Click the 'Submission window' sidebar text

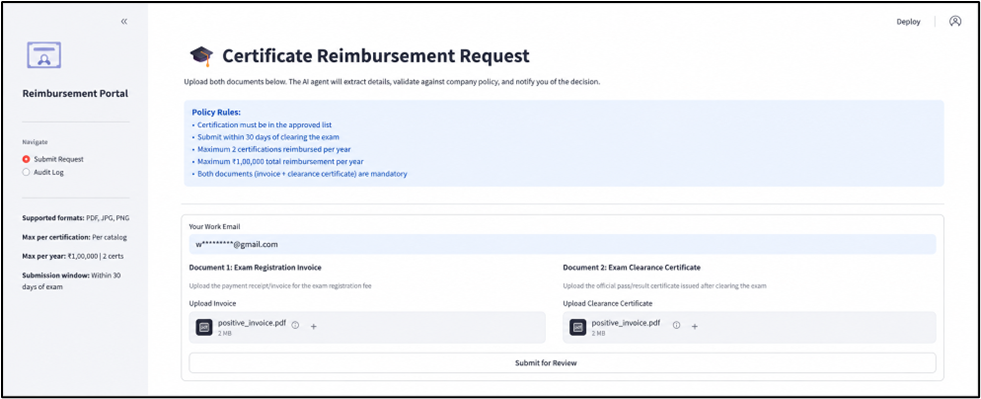(71, 281)
